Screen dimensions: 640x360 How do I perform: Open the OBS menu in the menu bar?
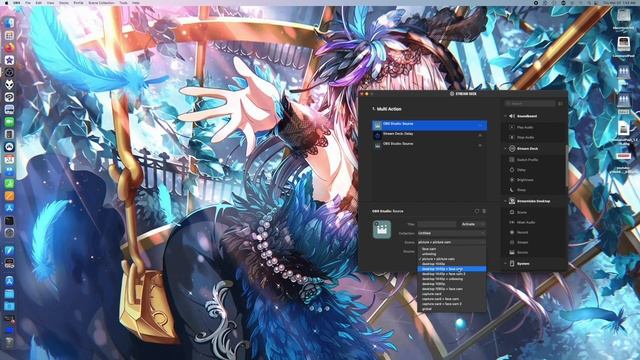(x=16, y=2)
